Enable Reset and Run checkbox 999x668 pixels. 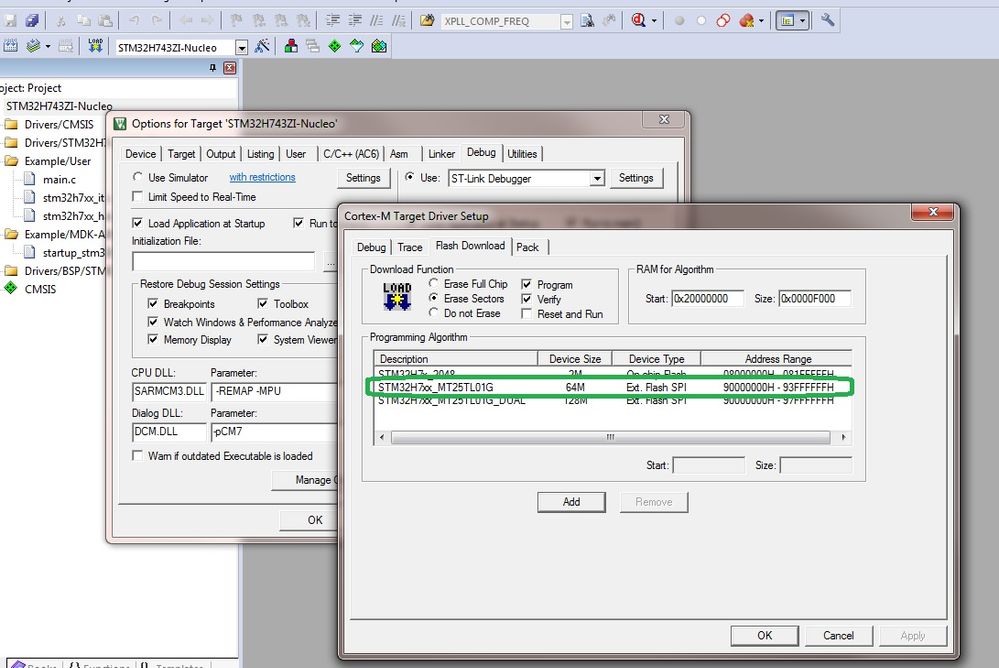click(526, 314)
